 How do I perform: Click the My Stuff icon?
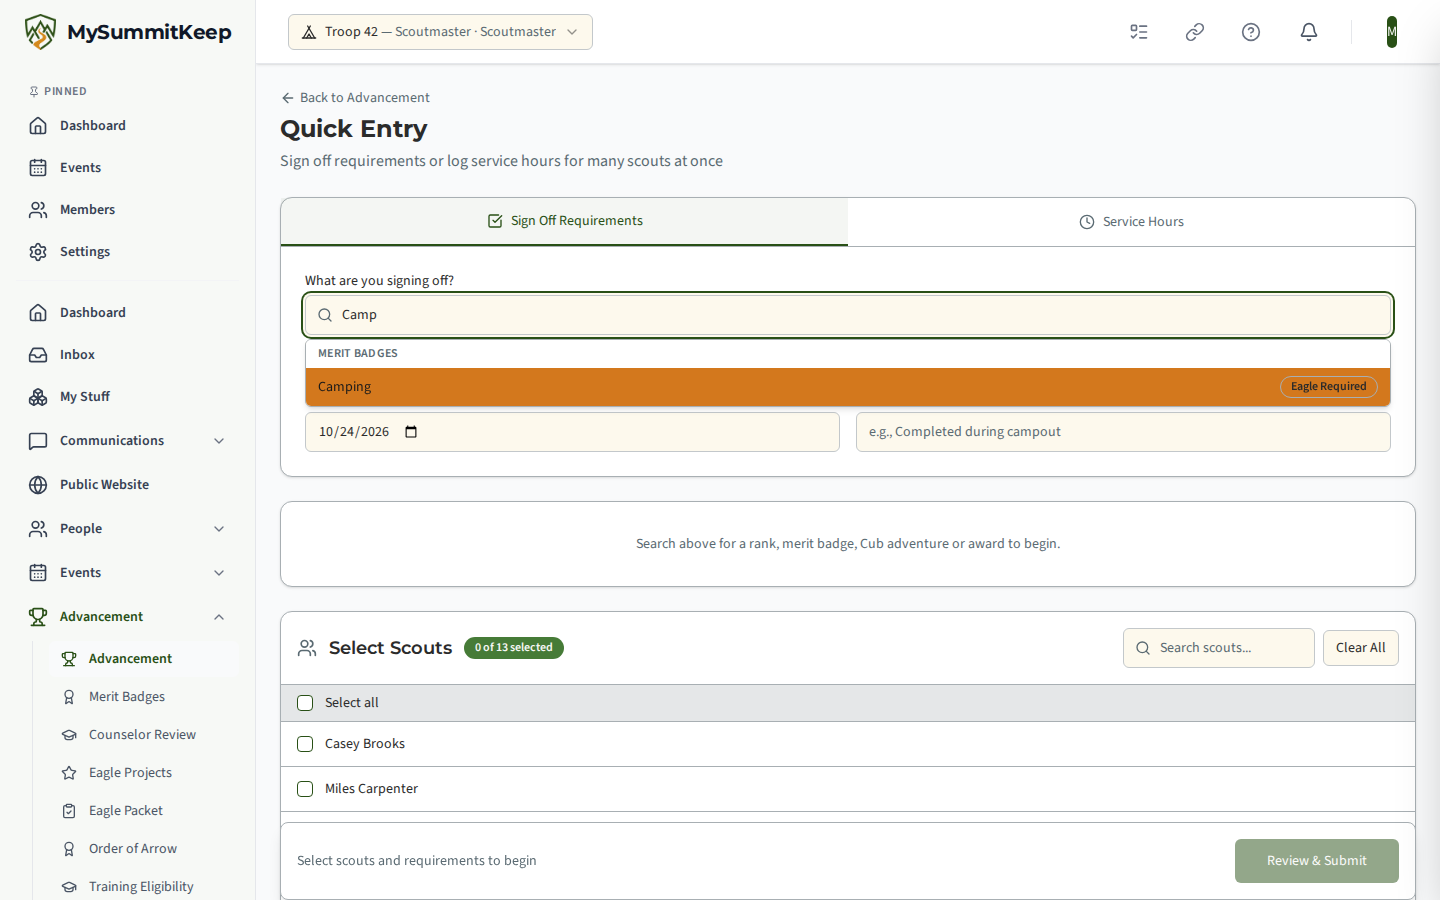click(38, 397)
